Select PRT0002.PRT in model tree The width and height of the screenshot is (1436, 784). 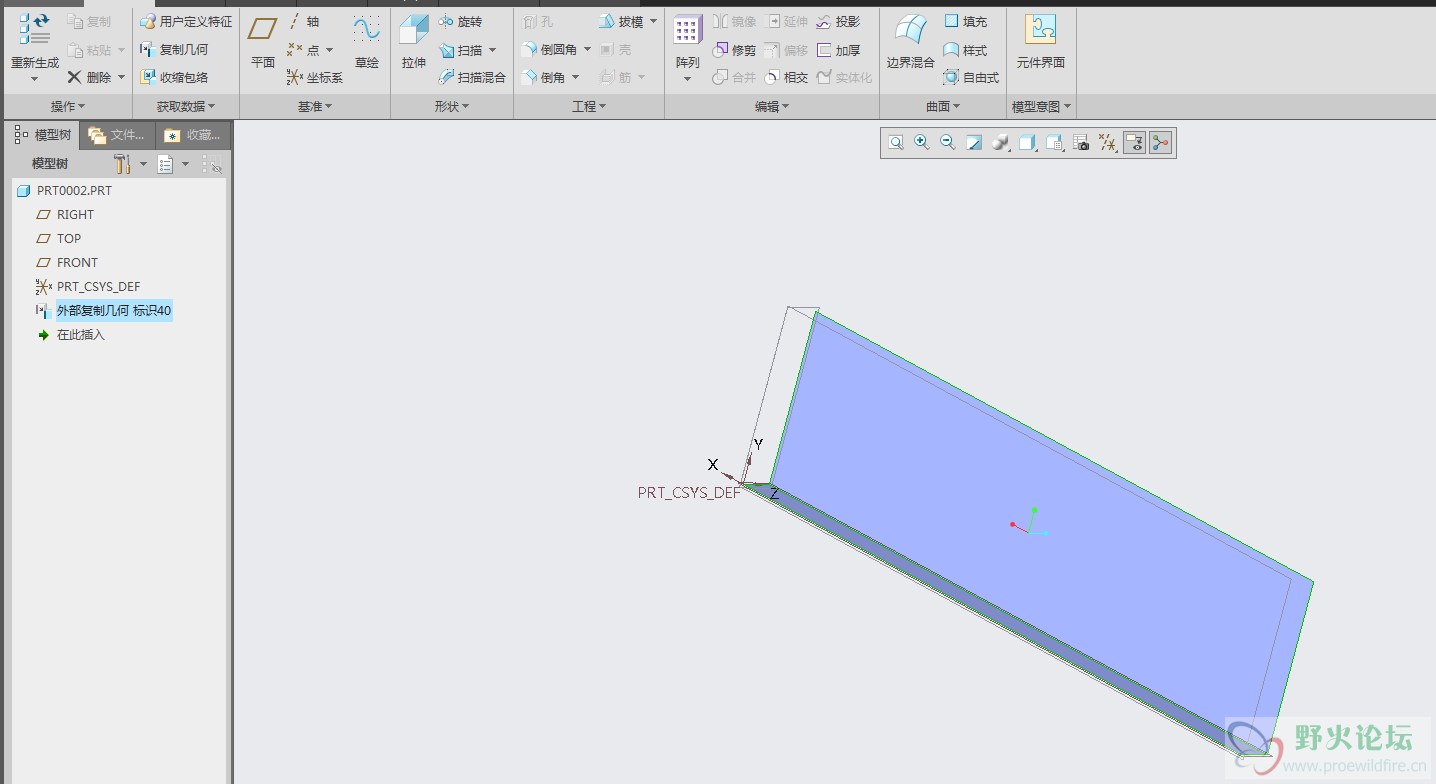(x=65, y=190)
